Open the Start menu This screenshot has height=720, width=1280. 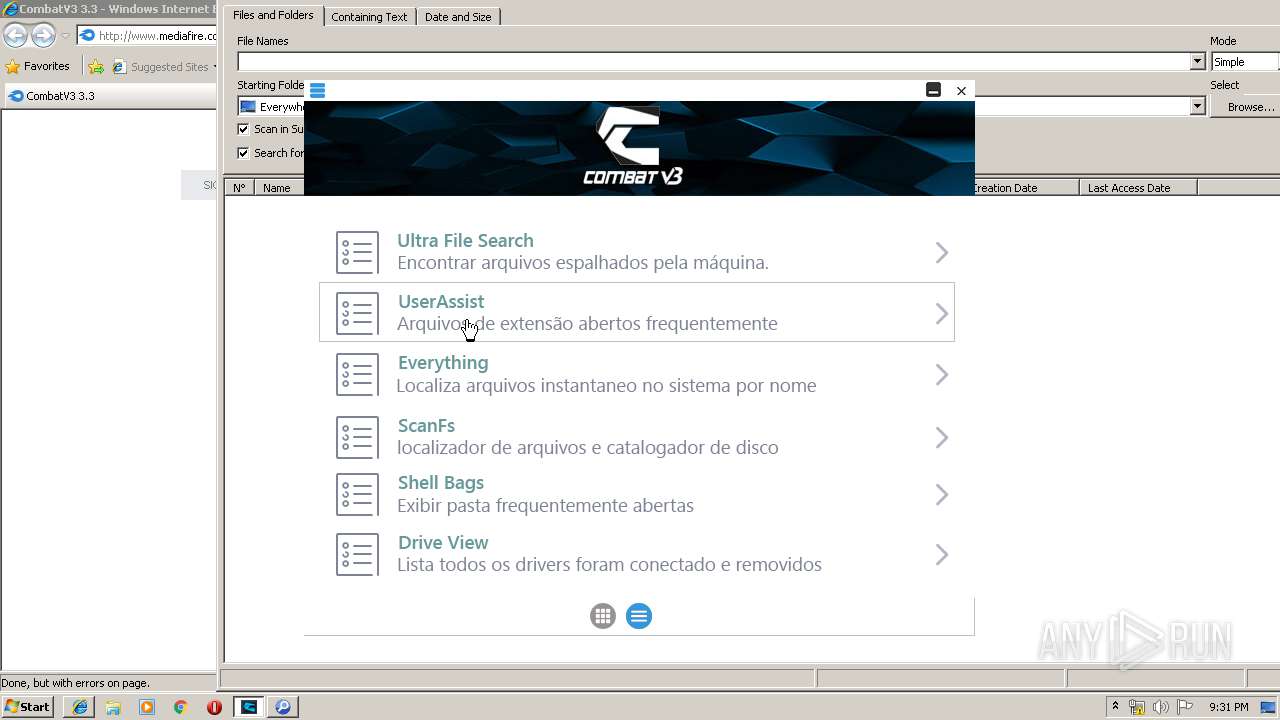[28, 707]
